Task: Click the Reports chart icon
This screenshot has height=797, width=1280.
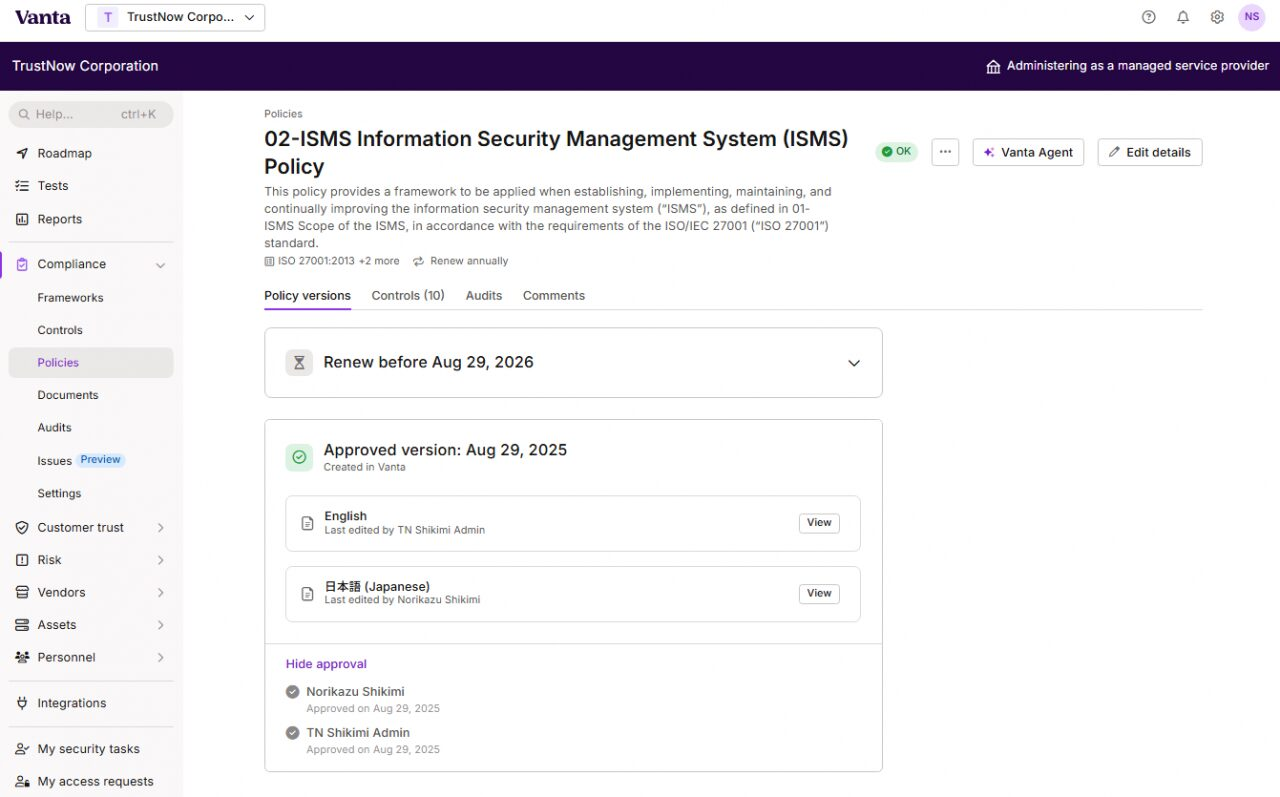Action: [22, 219]
